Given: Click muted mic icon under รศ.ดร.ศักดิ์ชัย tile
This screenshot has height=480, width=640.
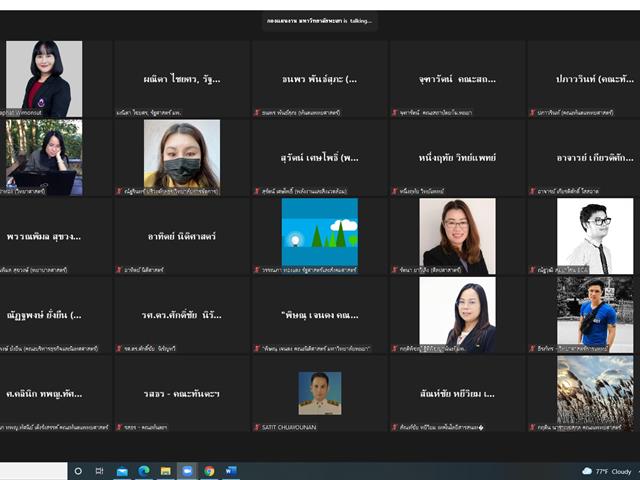Looking at the screenshot, I should click(119, 349).
